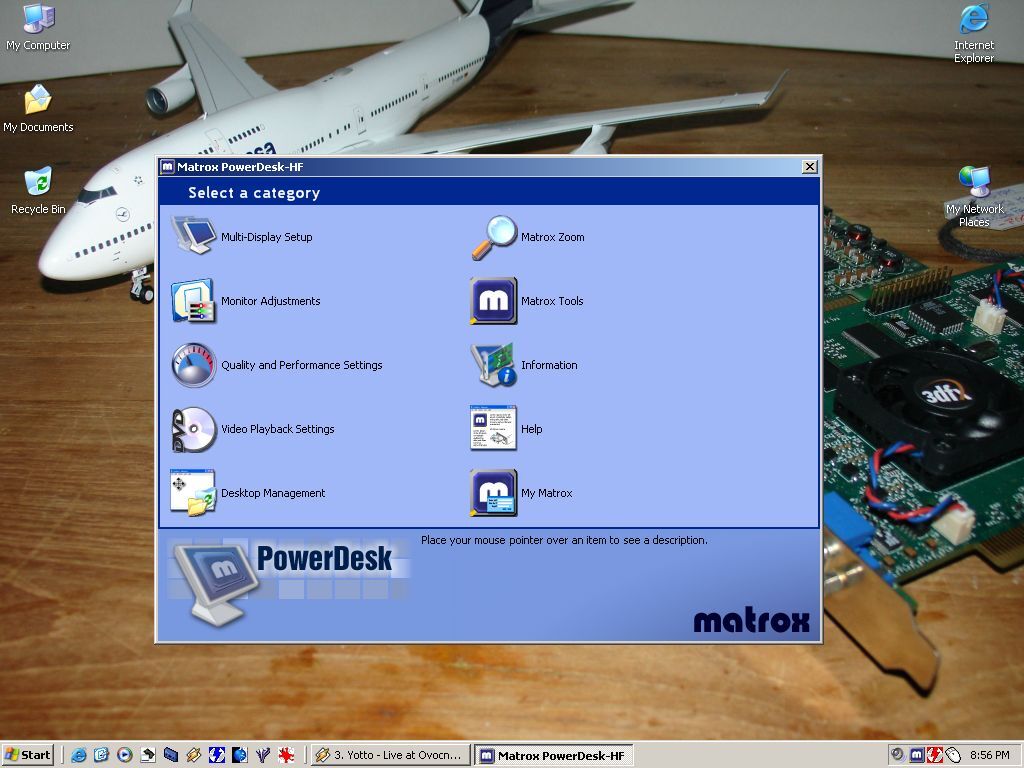Click Quality and Performance Settings label

pos(302,365)
